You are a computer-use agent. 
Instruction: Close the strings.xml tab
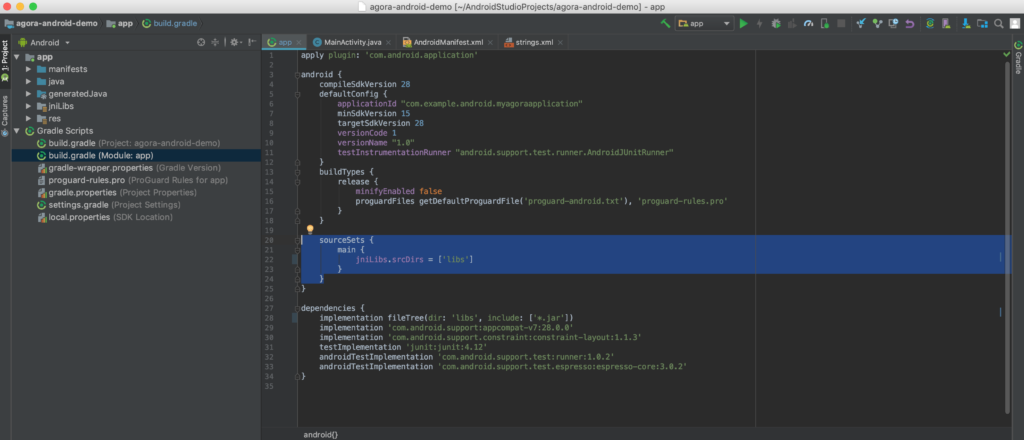coord(561,42)
